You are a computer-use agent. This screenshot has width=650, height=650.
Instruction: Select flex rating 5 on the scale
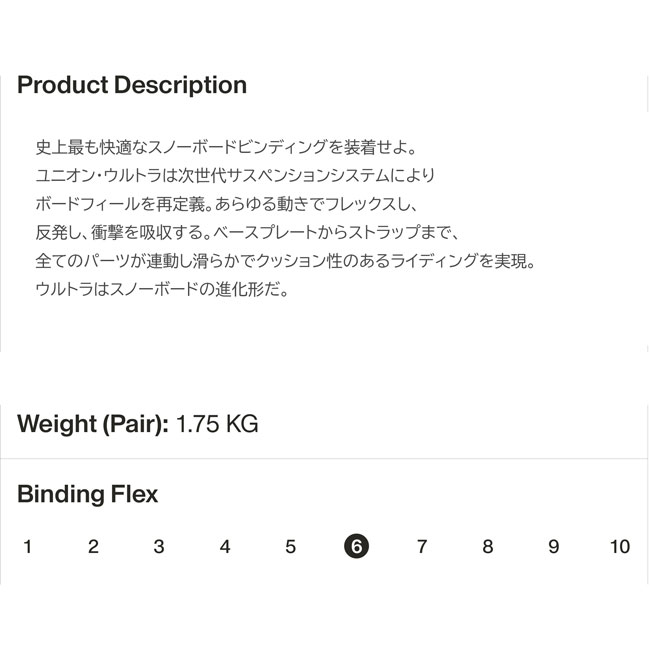(x=291, y=547)
